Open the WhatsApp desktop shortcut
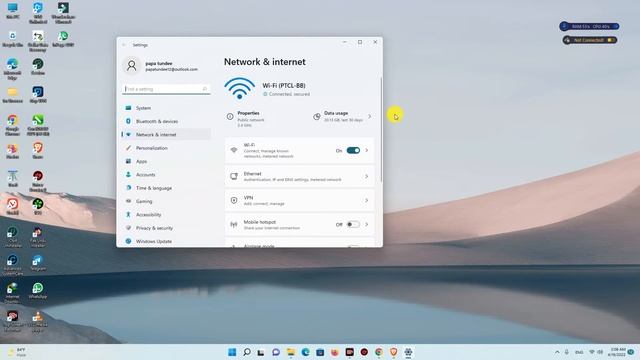640x360 pixels. coord(38,291)
